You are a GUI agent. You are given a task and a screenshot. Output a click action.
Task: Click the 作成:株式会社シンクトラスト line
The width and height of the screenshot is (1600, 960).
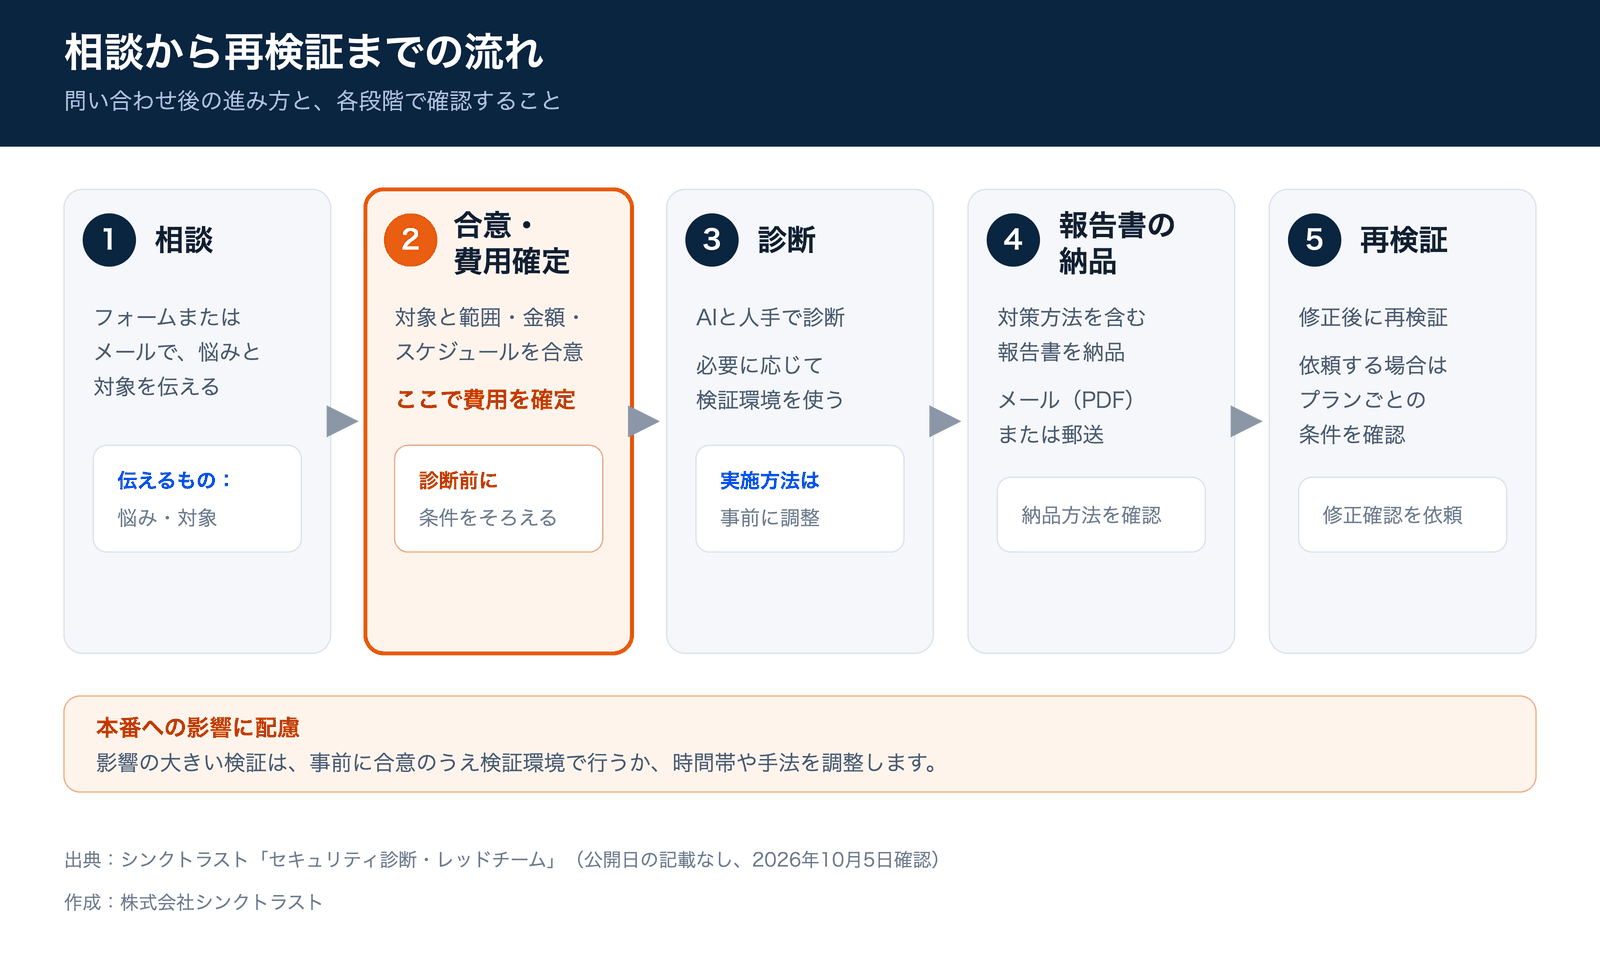pos(194,902)
